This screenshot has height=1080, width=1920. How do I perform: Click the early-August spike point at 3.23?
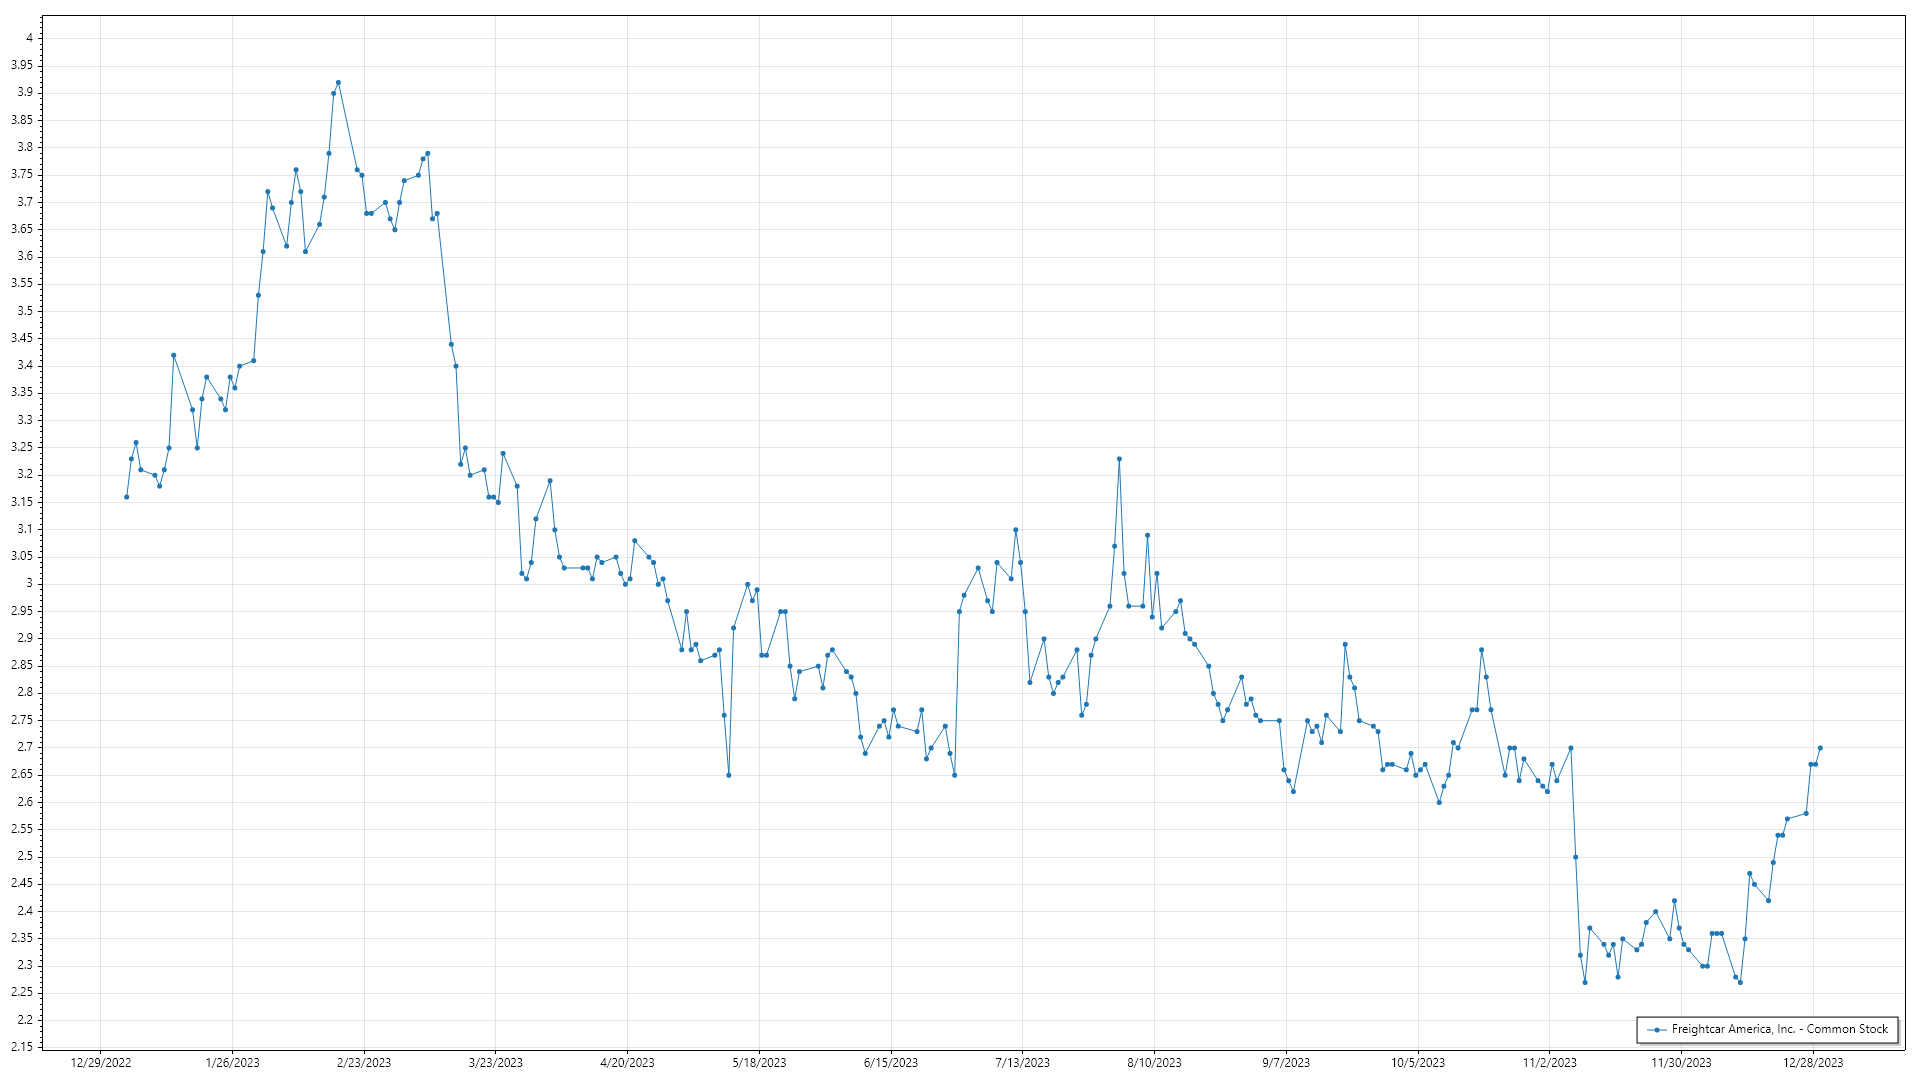(x=1119, y=459)
